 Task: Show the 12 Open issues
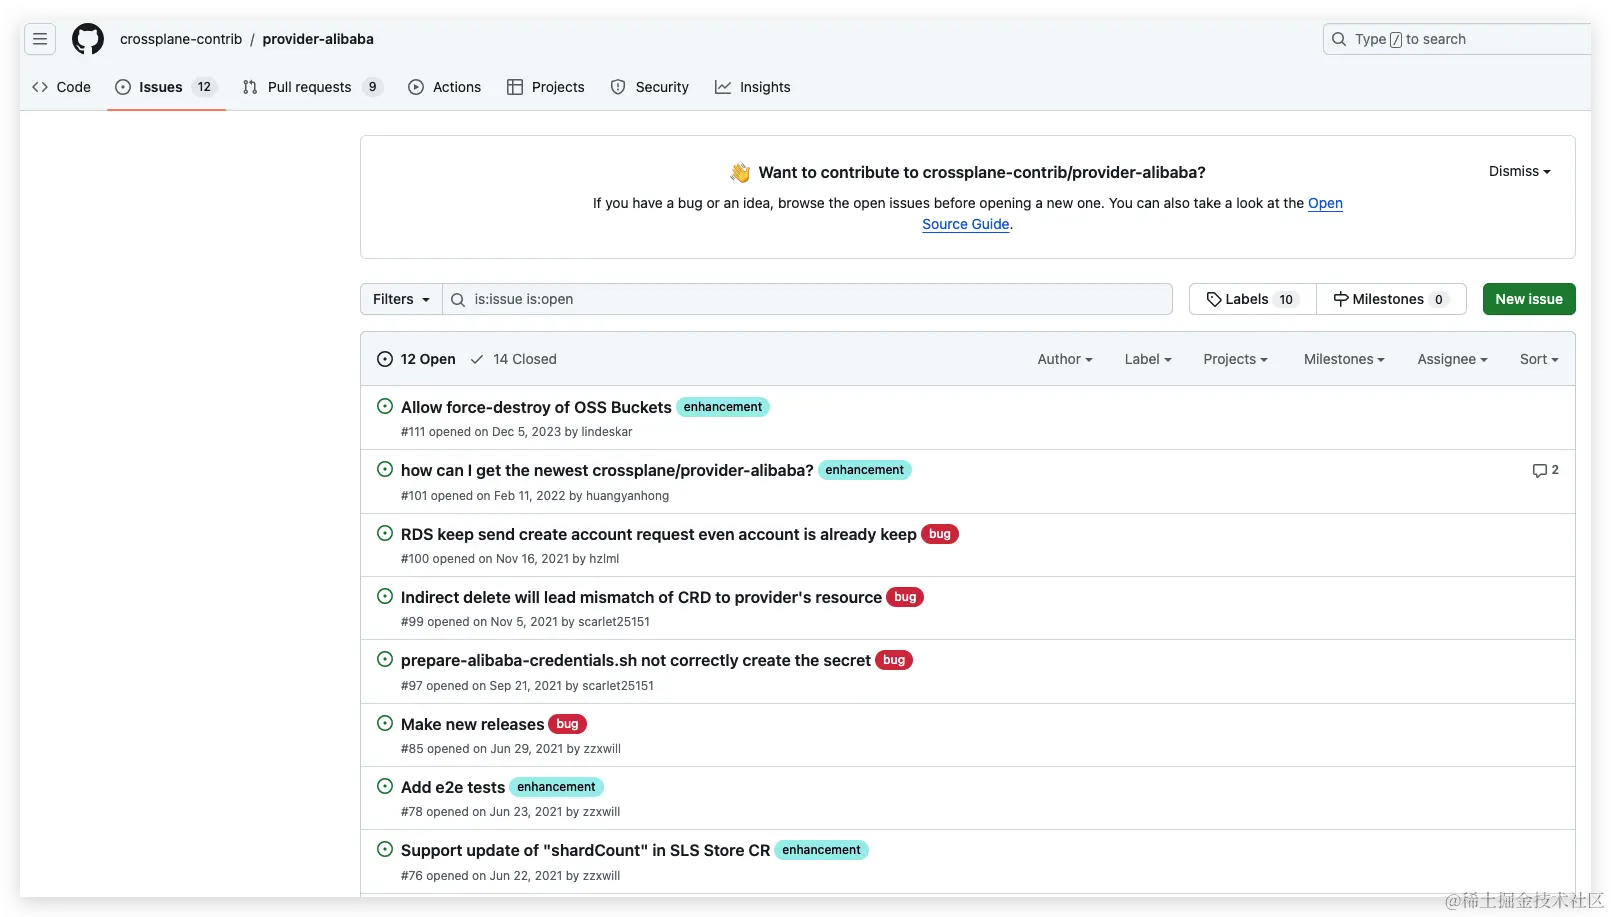(x=416, y=359)
